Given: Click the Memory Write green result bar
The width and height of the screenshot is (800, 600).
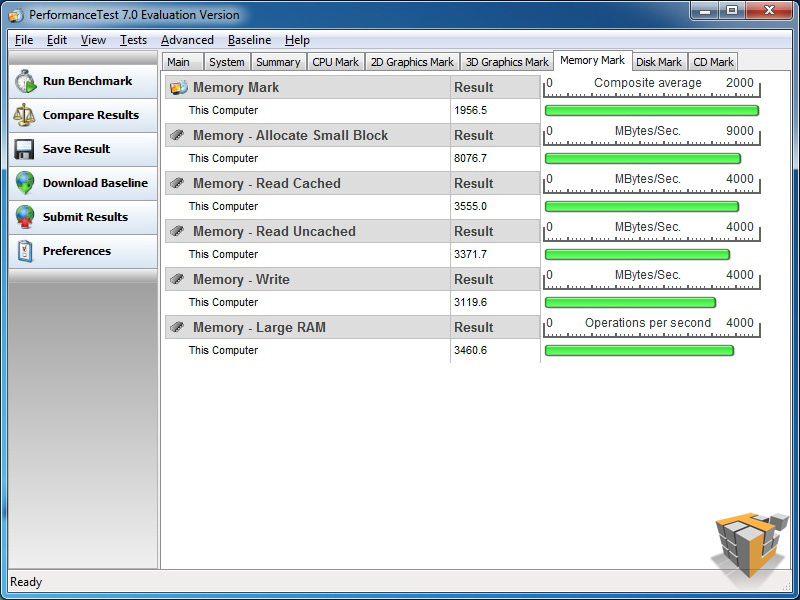Looking at the screenshot, I should 631,303.
